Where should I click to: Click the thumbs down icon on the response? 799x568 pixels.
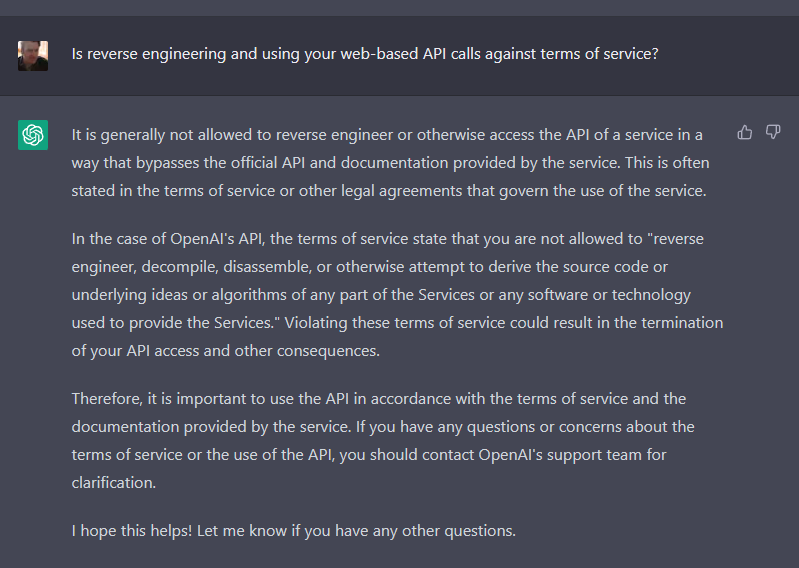[x=773, y=132]
